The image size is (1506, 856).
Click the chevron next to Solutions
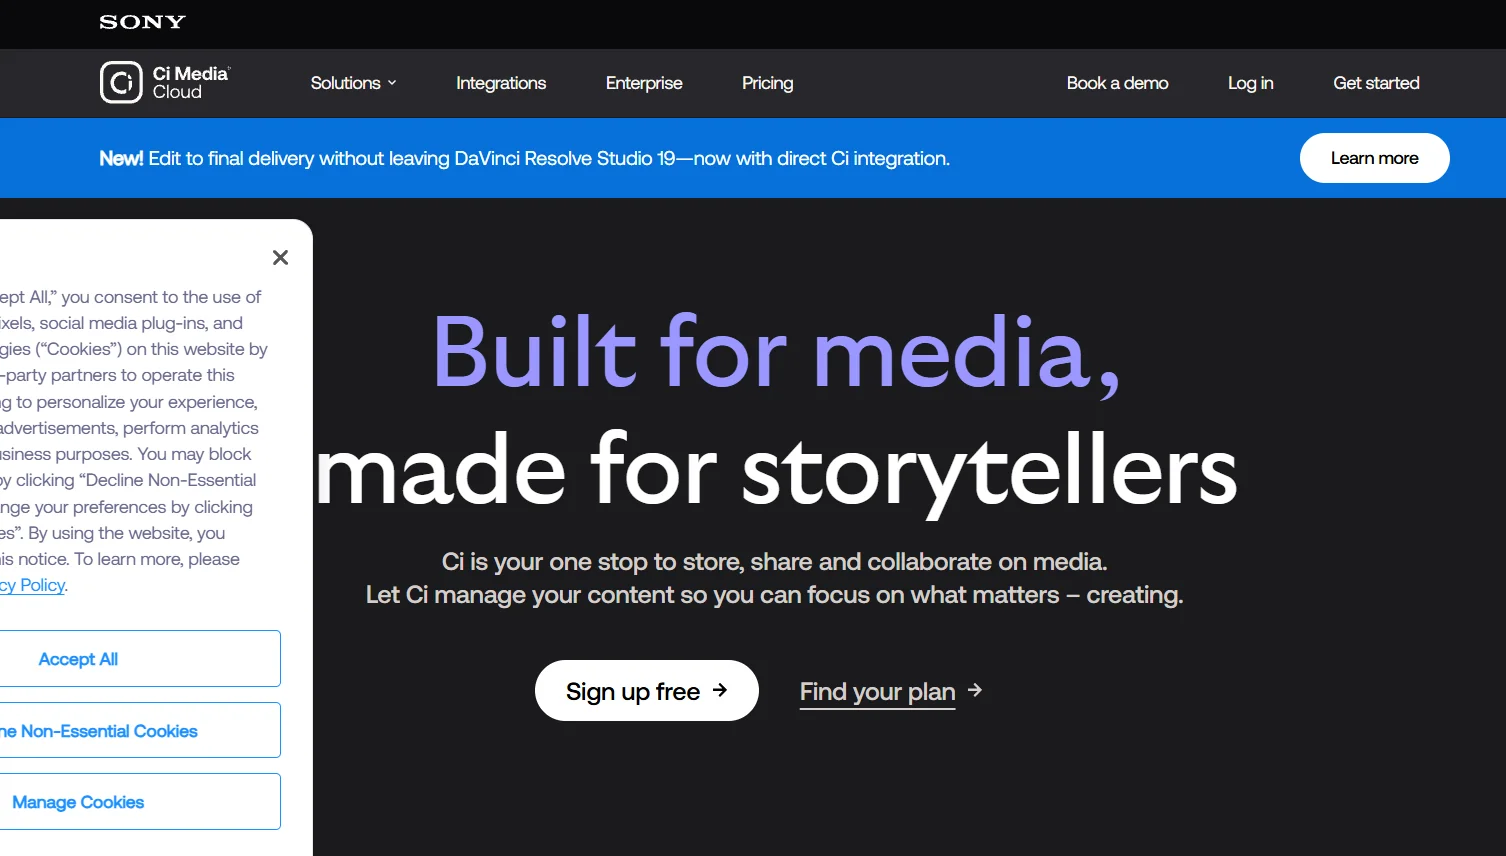point(391,83)
